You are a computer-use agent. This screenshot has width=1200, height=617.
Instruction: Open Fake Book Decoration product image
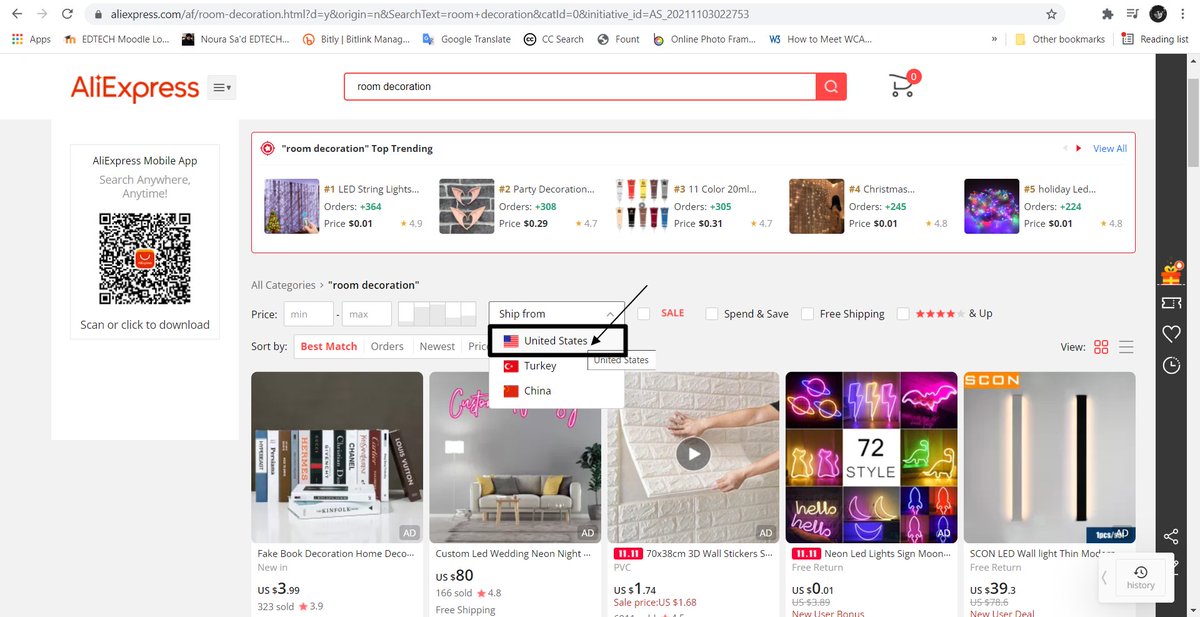337,457
